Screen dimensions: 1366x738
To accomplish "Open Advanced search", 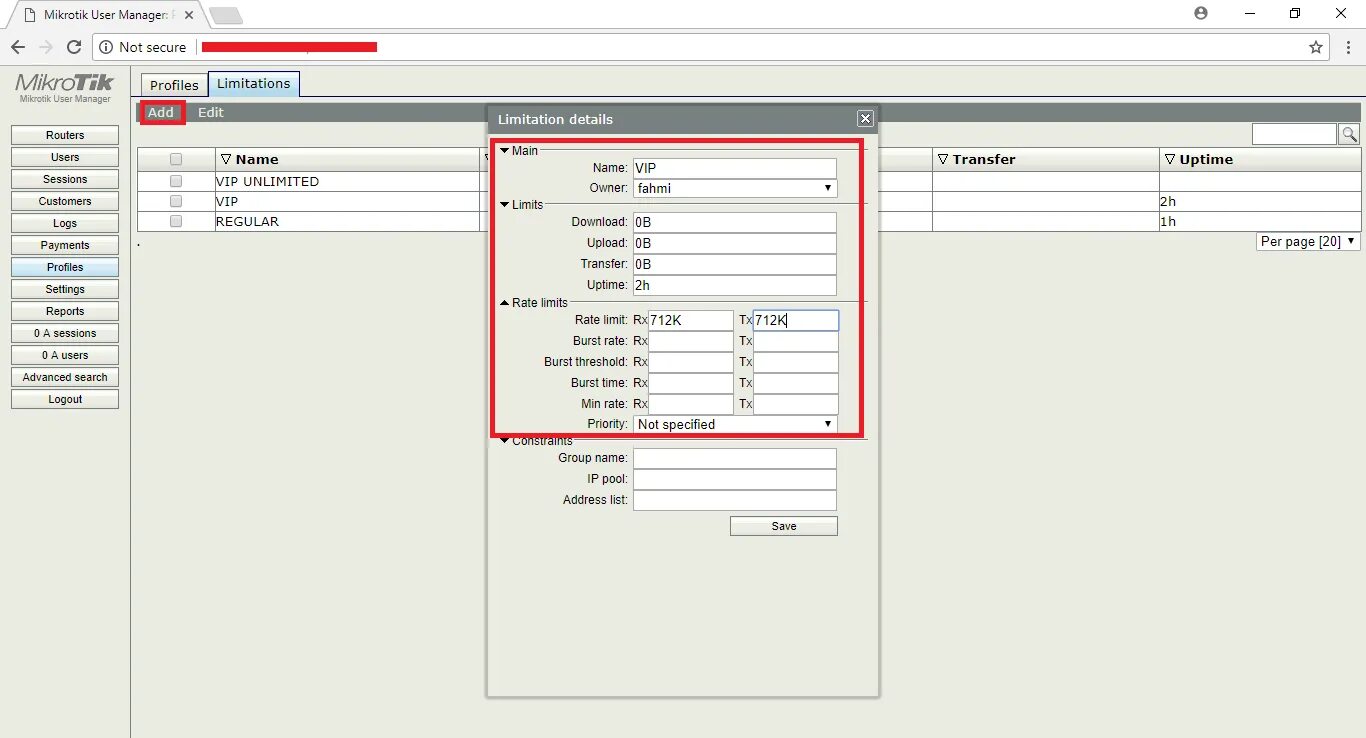I will (65, 377).
